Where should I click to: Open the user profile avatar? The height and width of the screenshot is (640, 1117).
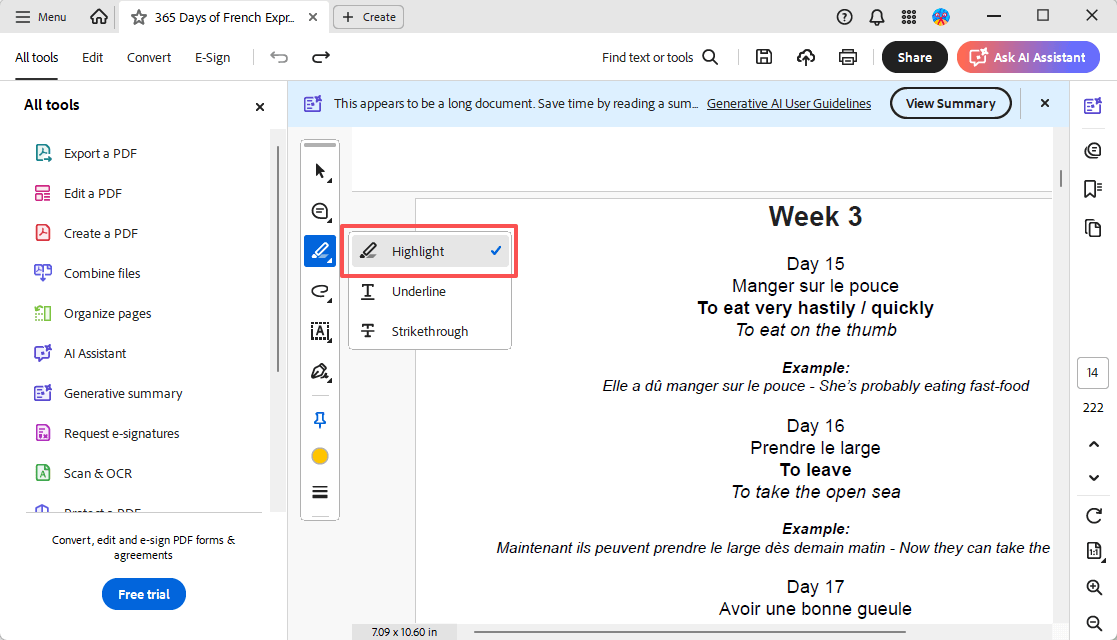pyautogui.click(x=941, y=17)
